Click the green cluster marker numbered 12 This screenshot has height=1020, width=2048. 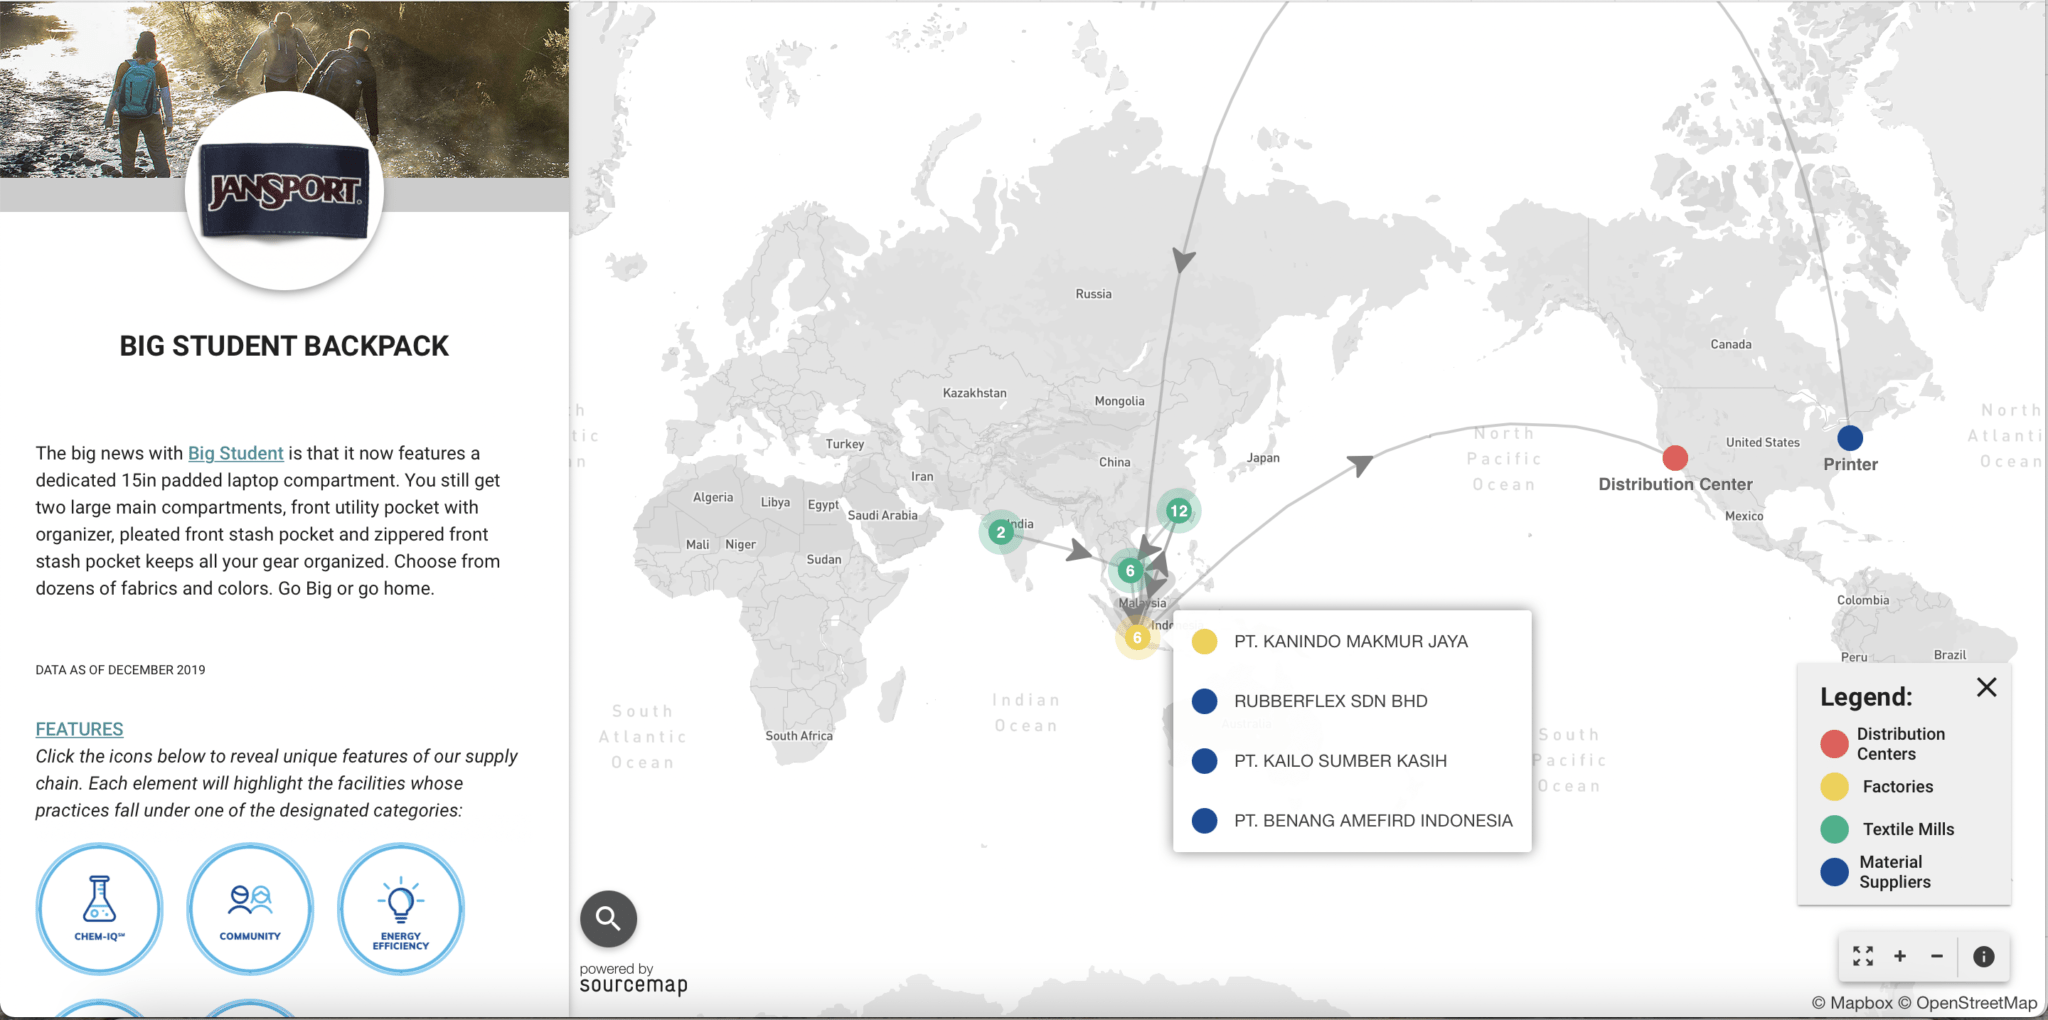[x=1179, y=511]
